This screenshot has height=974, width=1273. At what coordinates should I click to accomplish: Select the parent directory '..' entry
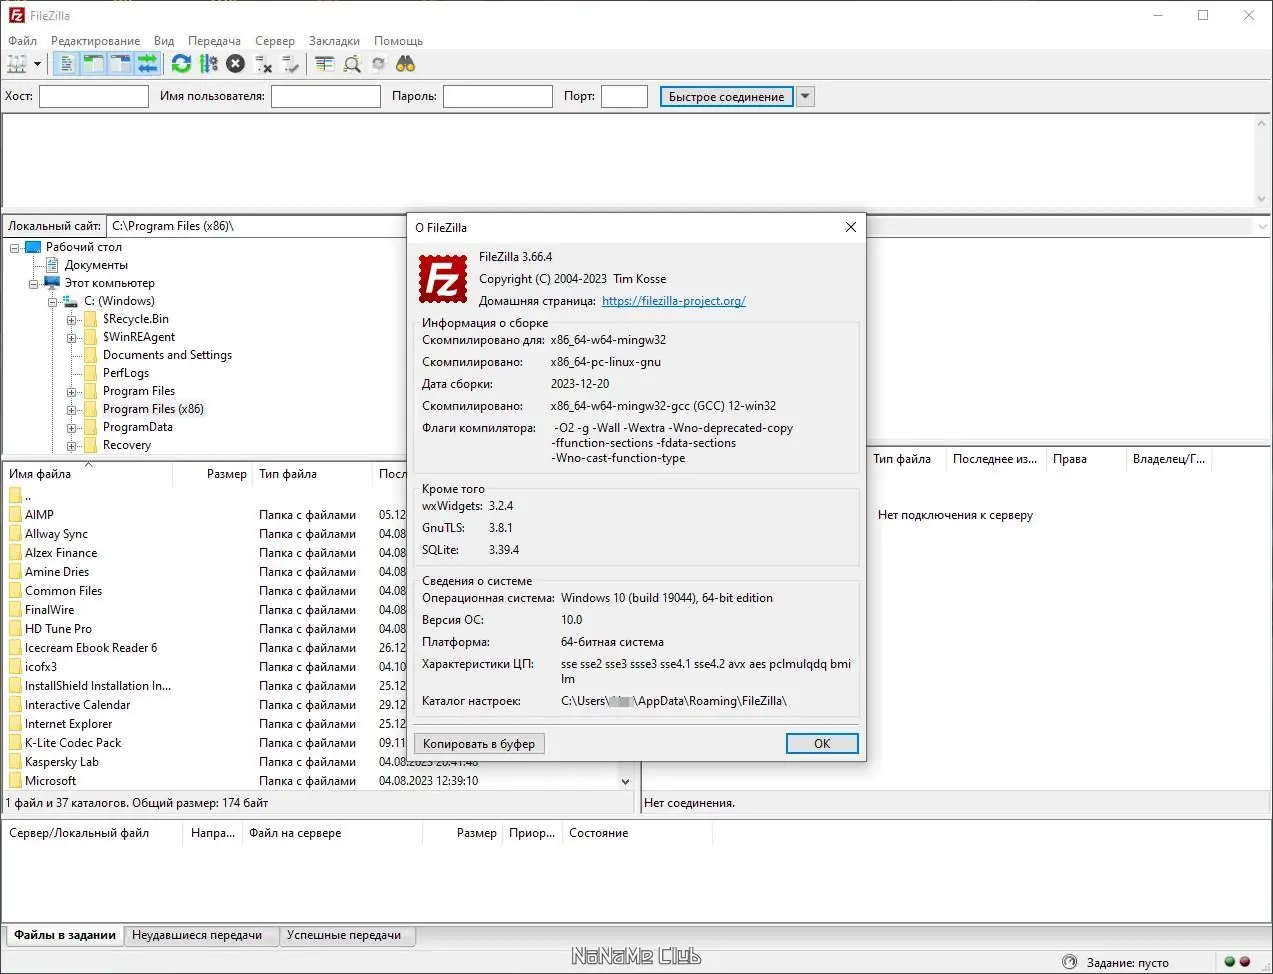coord(20,496)
